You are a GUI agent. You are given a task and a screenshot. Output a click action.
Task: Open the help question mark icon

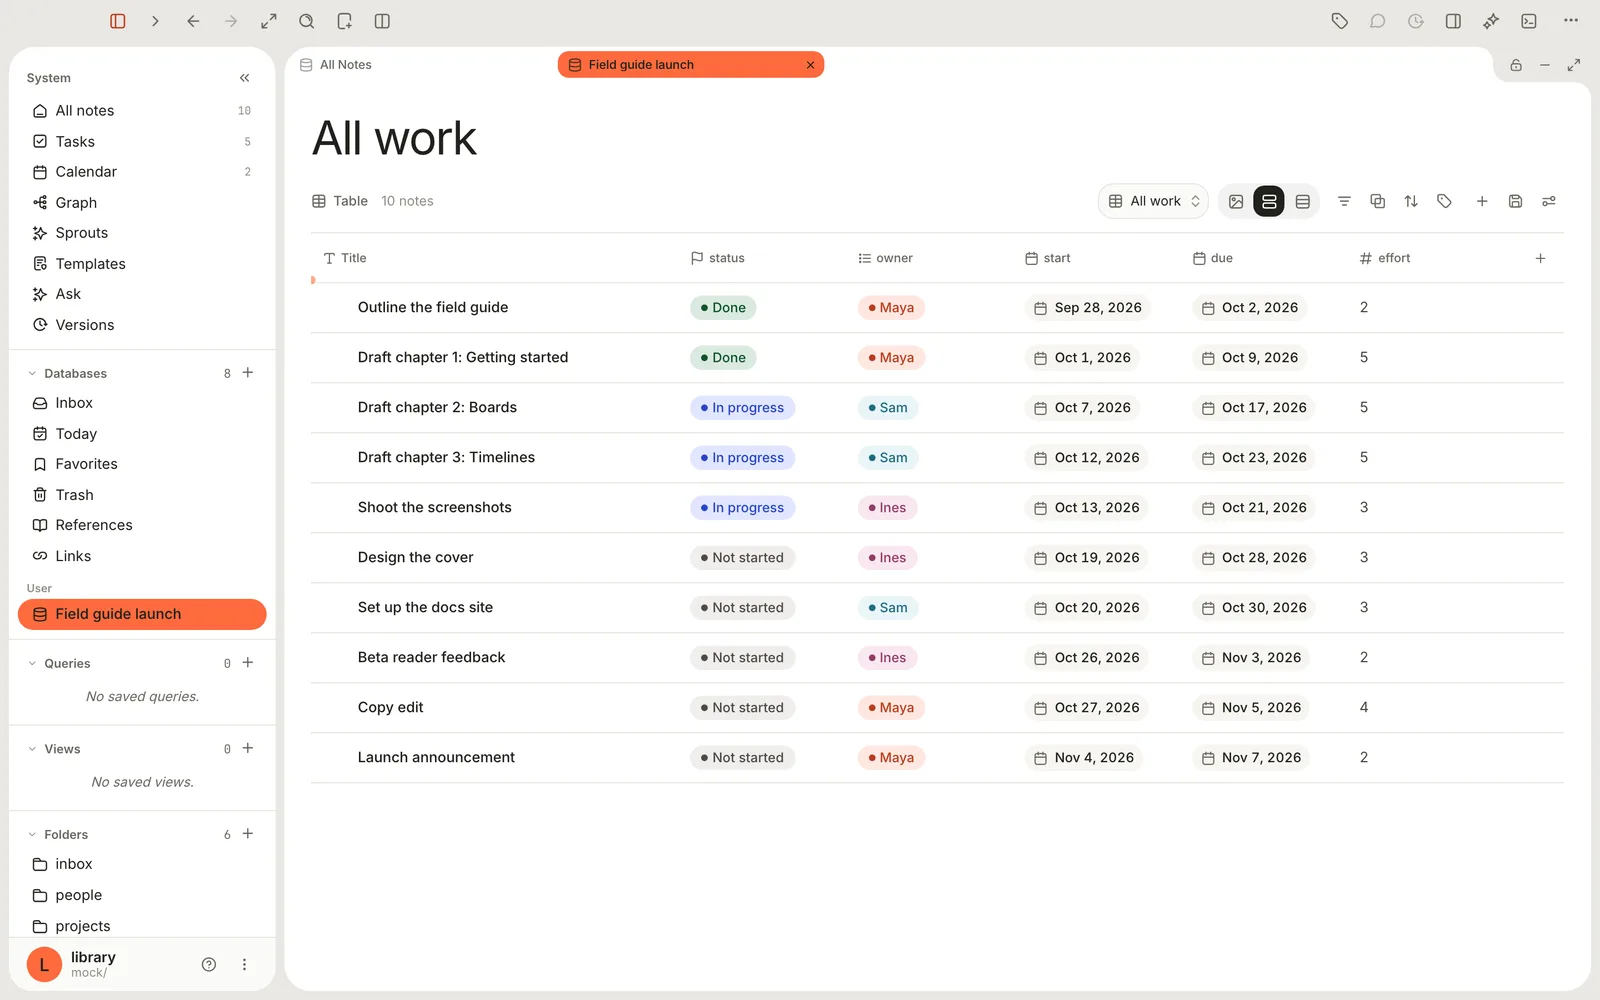pos(209,965)
